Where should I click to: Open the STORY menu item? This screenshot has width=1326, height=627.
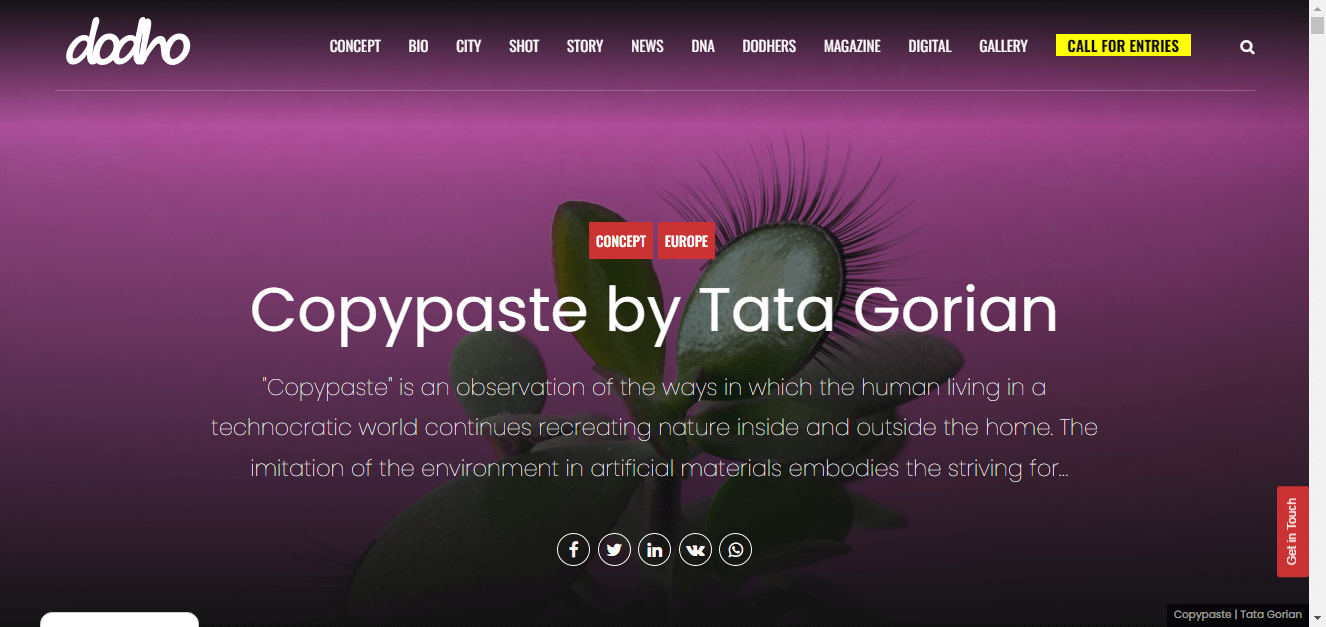tap(585, 46)
